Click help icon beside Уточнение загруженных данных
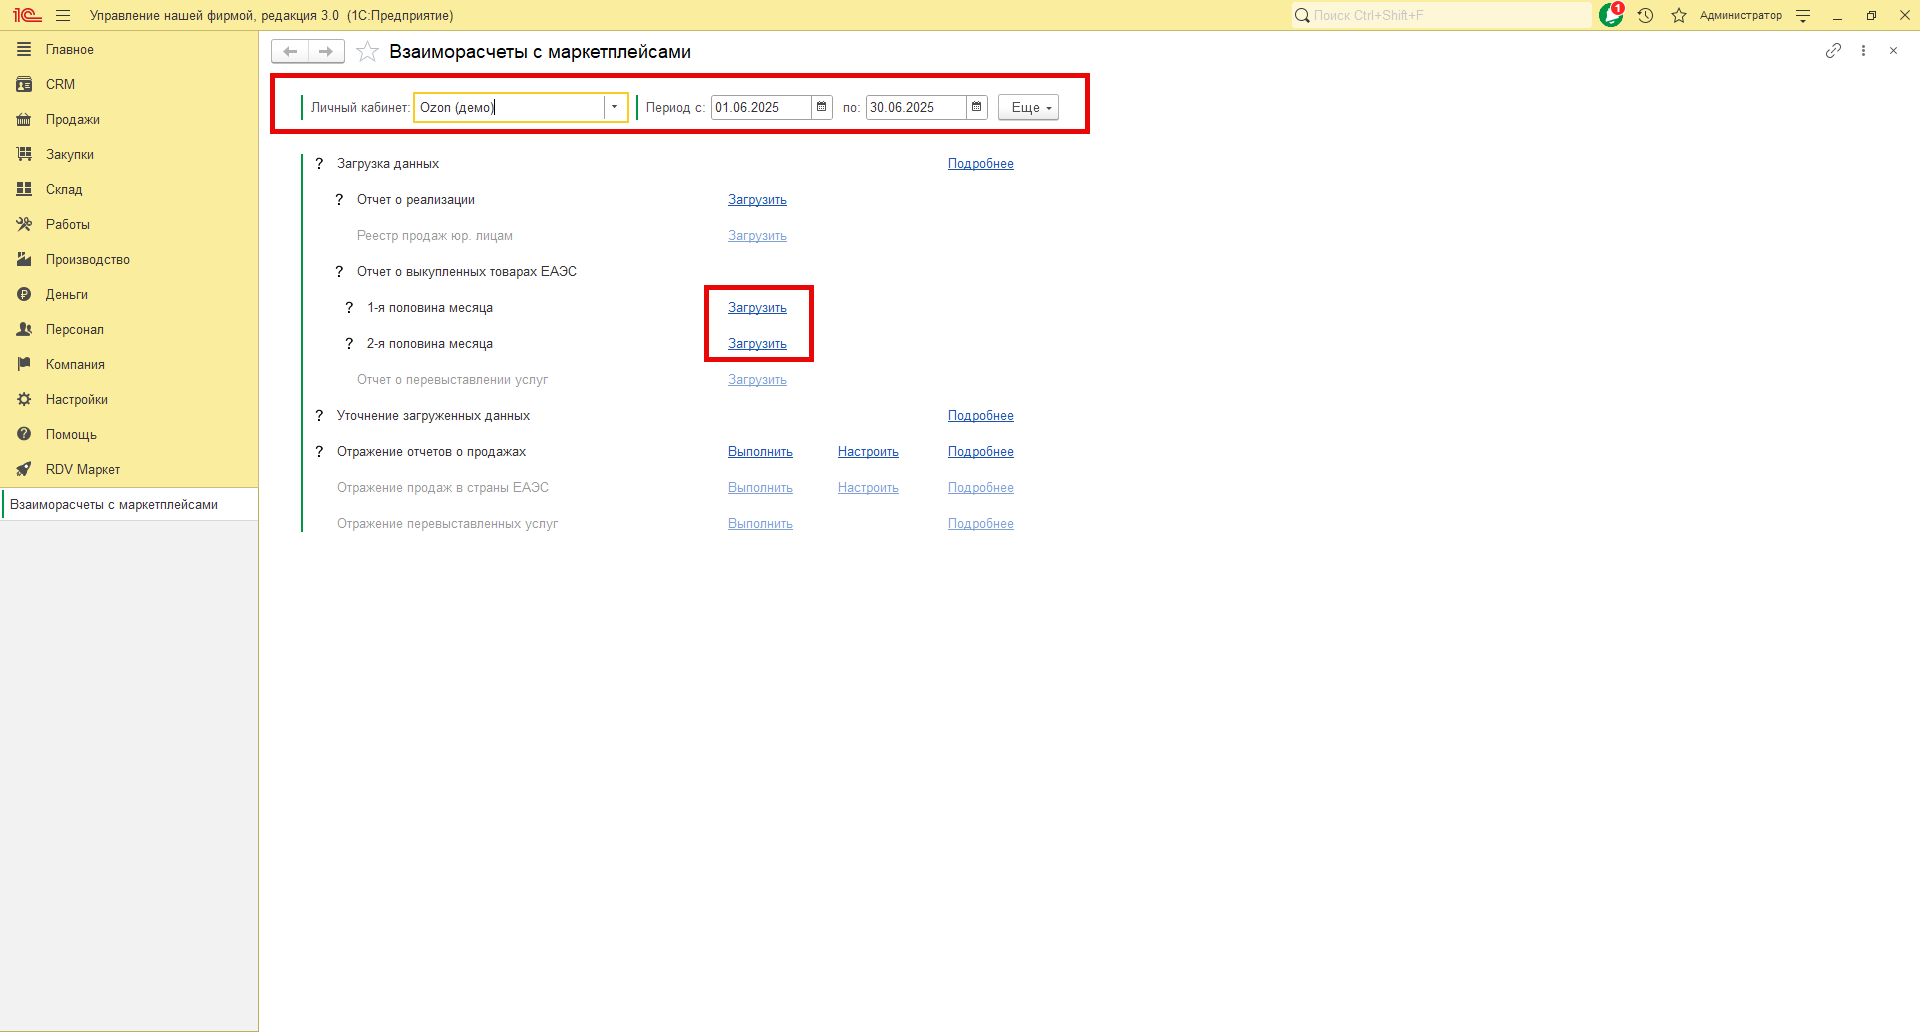Viewport: 1920px width, 1032px height. coord(319,415)
